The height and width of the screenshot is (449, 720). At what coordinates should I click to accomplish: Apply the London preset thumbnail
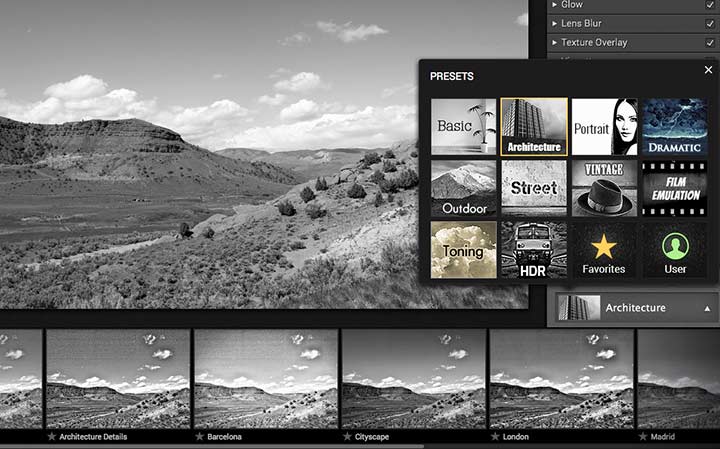point(562,379)
